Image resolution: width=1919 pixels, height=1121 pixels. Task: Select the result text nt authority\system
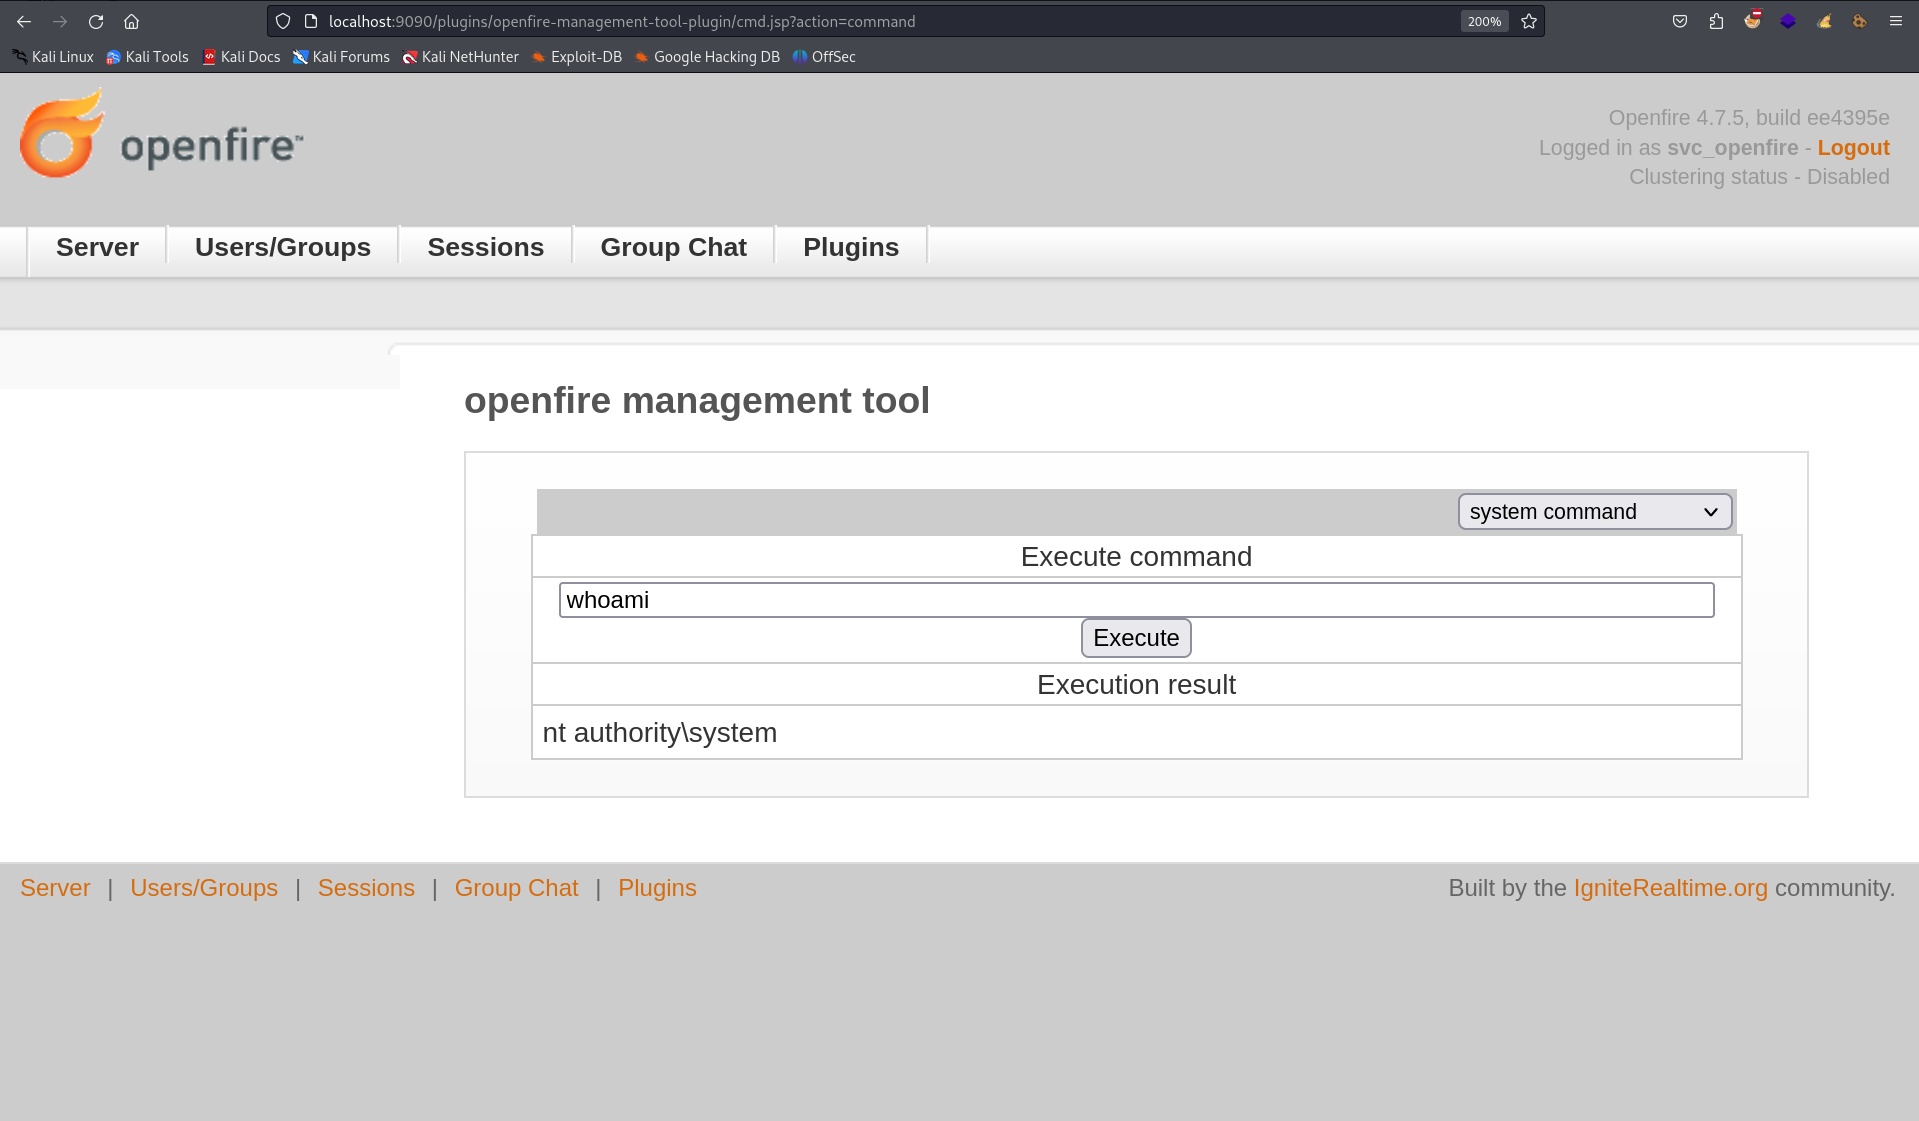click(660, 733)
